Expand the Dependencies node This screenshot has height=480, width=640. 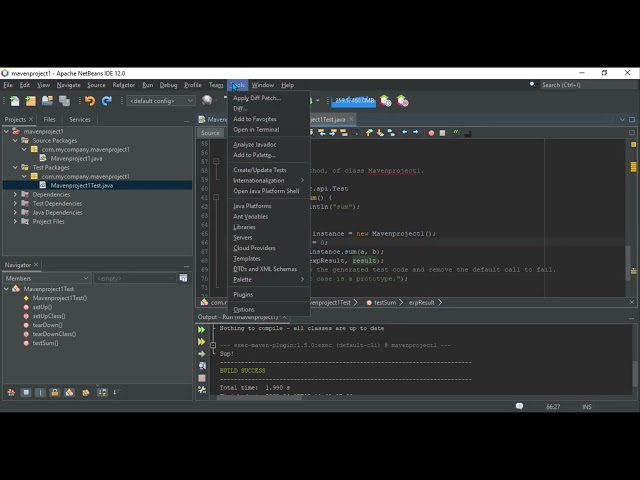pyautogui.click(x=15, y=194)
